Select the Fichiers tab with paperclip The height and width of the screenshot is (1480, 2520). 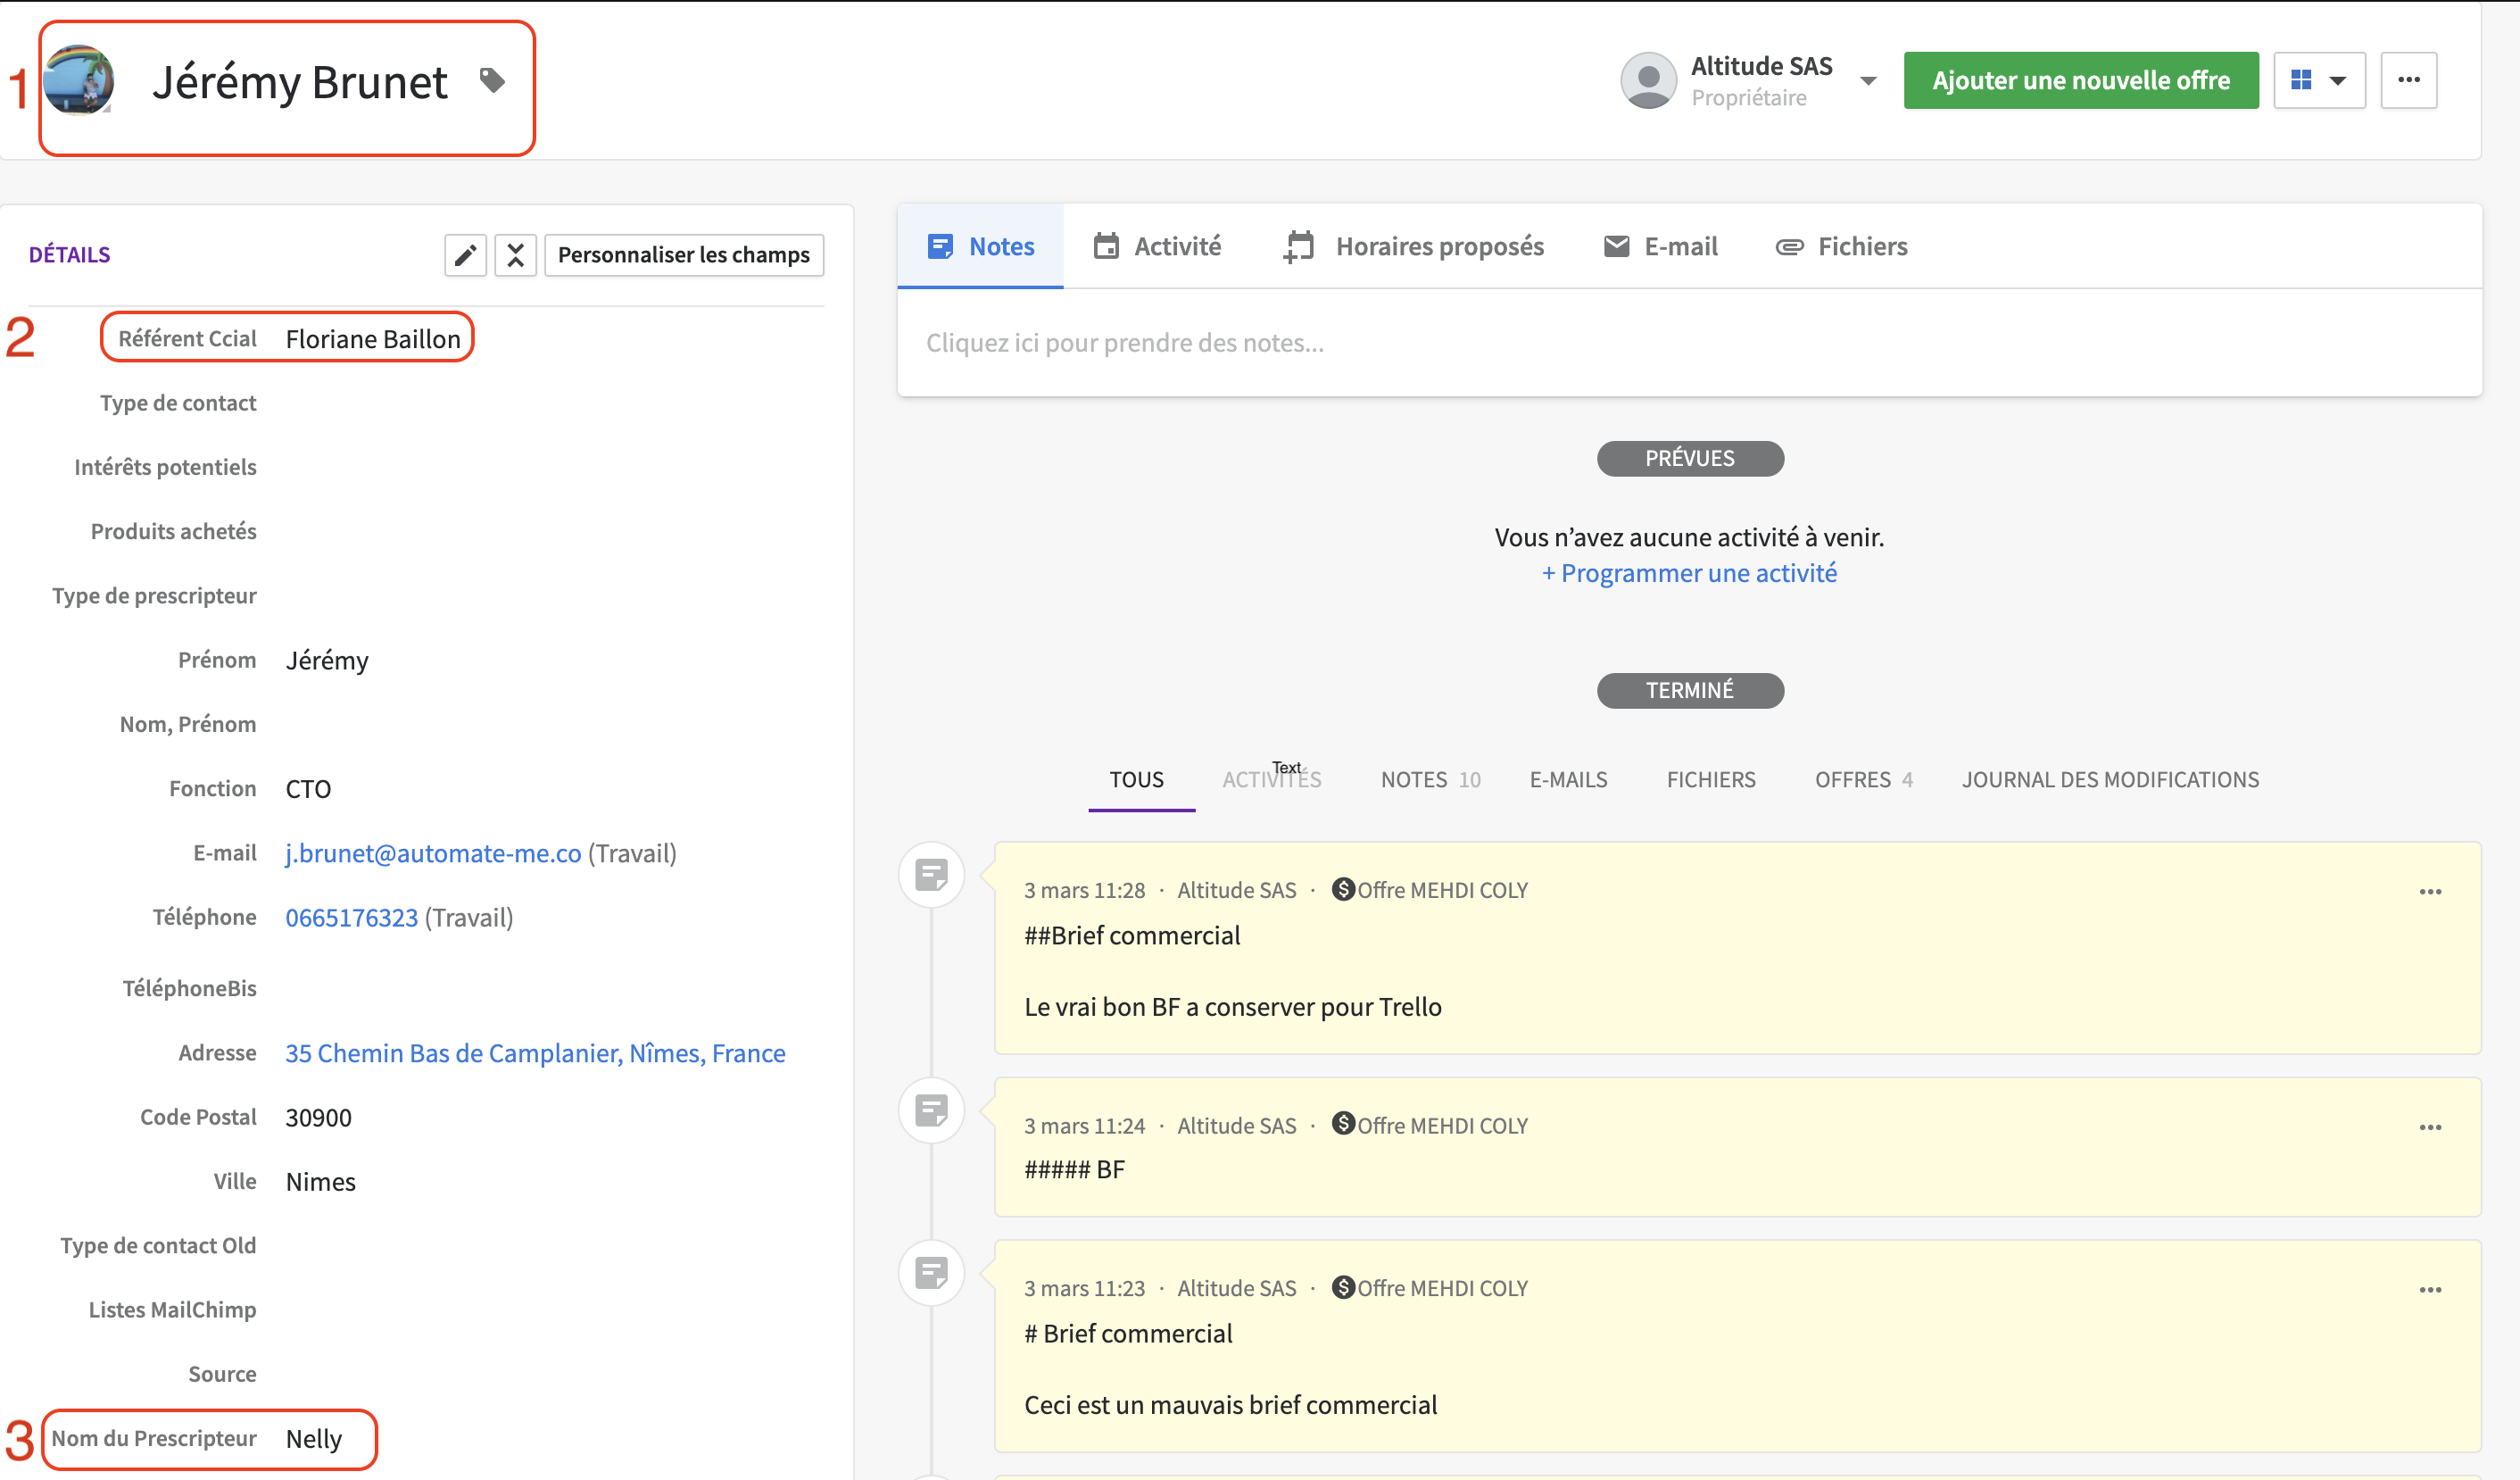(1841, 246)
